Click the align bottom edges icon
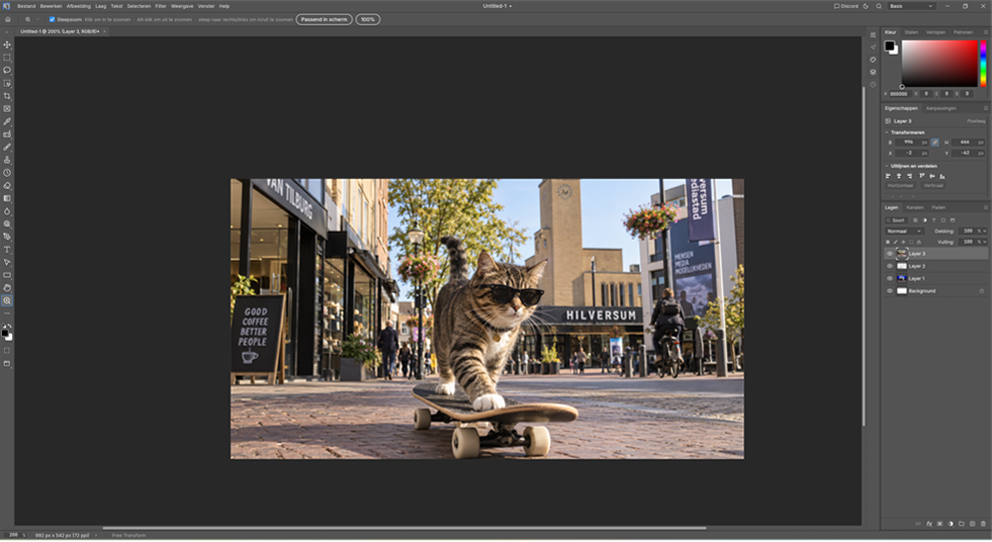992x542 pixels. [942, 176]
